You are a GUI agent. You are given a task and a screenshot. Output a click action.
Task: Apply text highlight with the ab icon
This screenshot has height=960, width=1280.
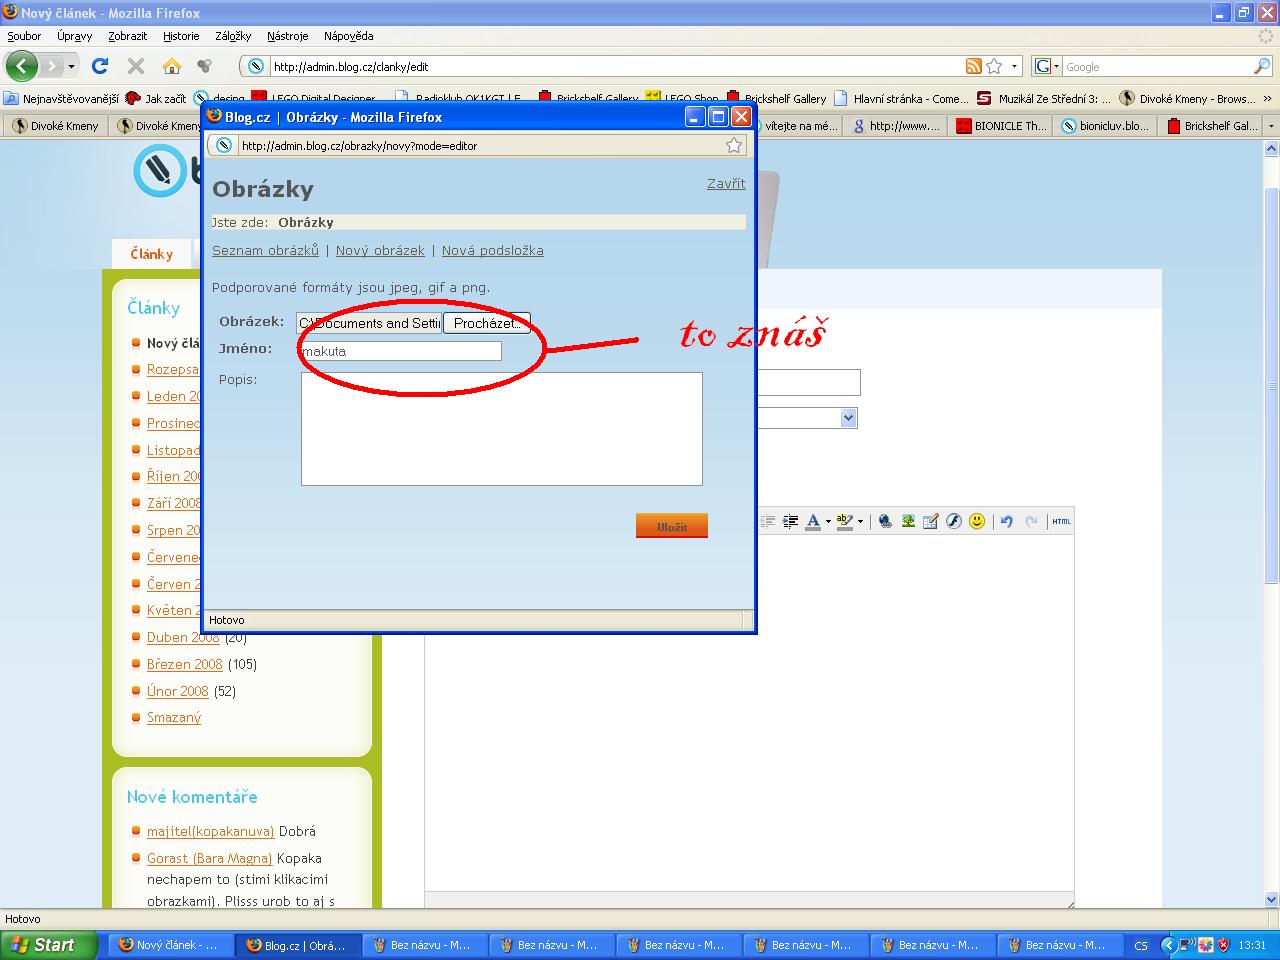pyautogui.click(x=844, y=521)
